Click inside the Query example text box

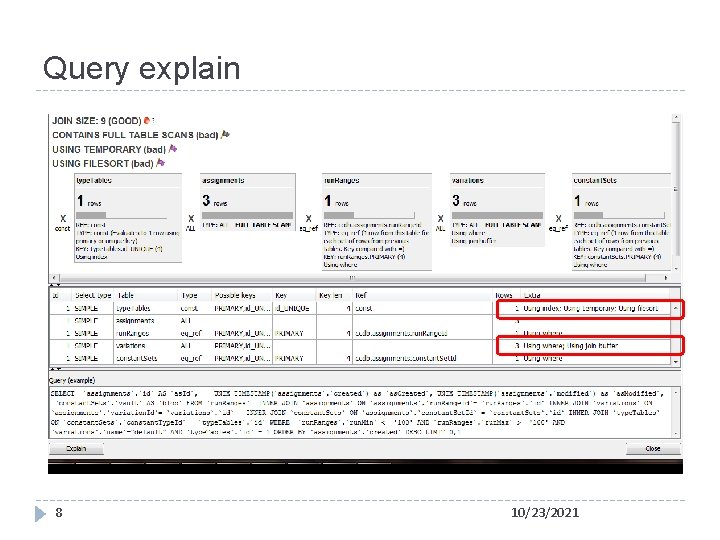tap(360, 412)
